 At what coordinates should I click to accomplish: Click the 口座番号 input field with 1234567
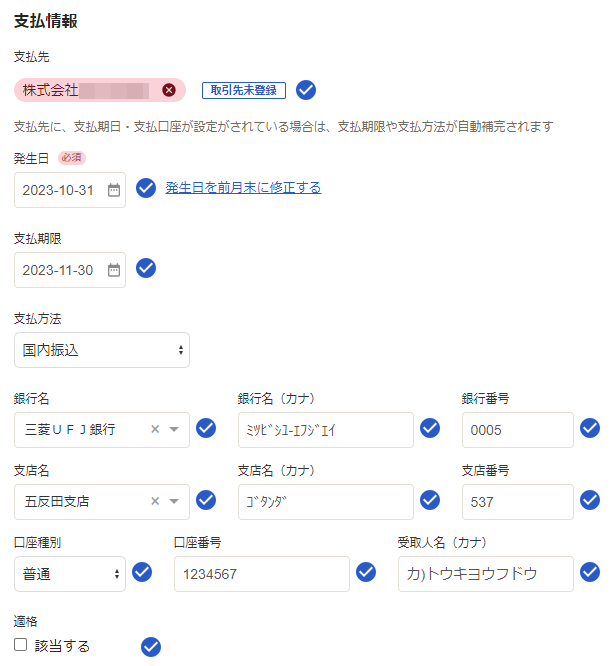(261, 574)
